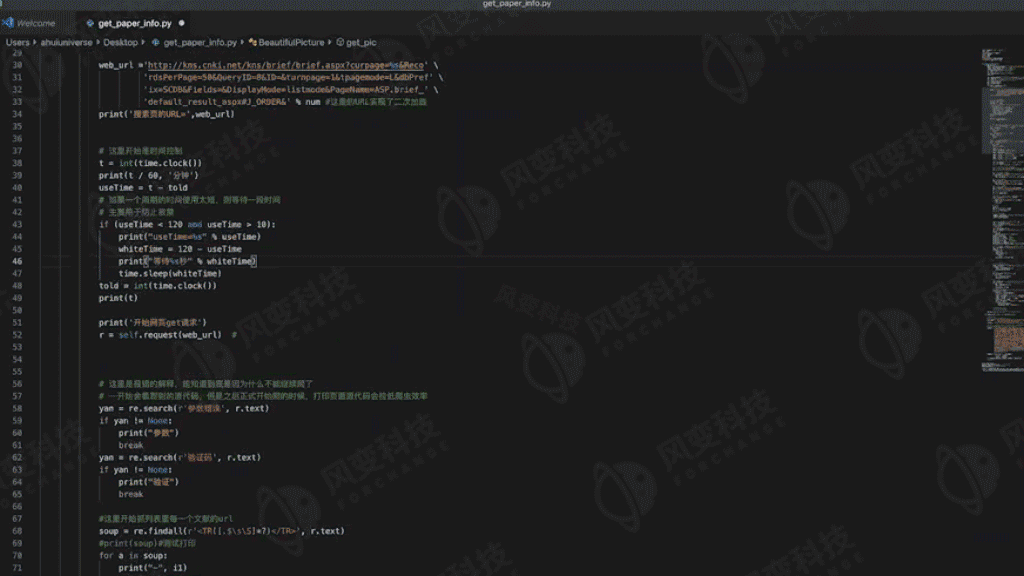This screenshot has width=1024, height=576.
Task: Open the BeautifulPicture class breadcrumb
Action: coord(291,42)
